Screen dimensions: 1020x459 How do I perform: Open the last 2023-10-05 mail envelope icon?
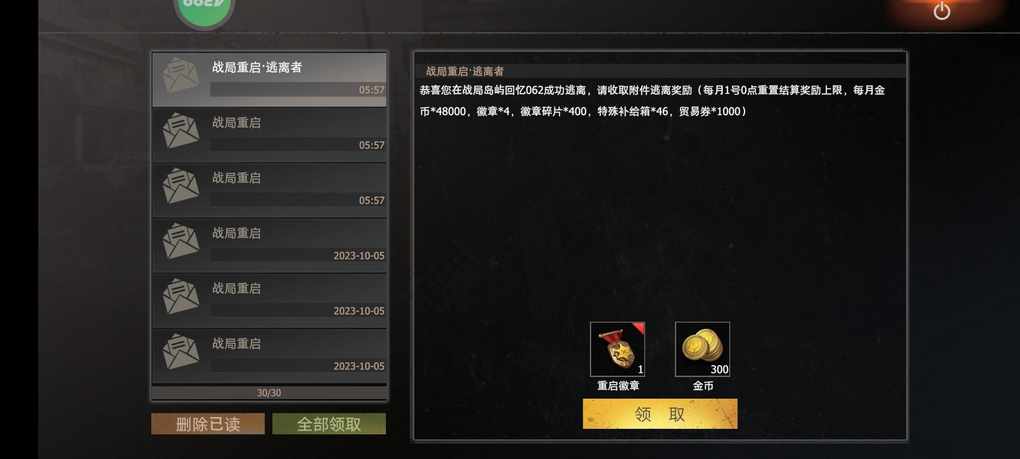(x=180, y=352)
